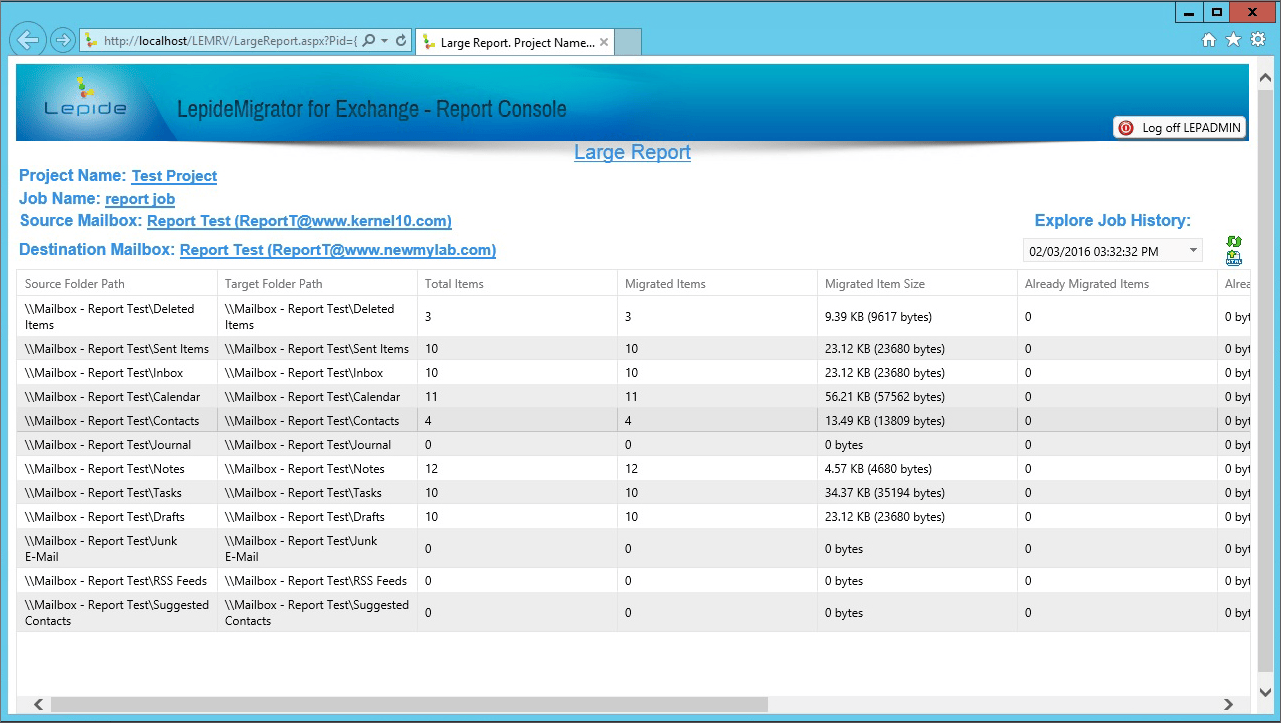Click the 4.57 KB (4680 bytes) size cell
1281x723 pixels.
tap(917, 469)
